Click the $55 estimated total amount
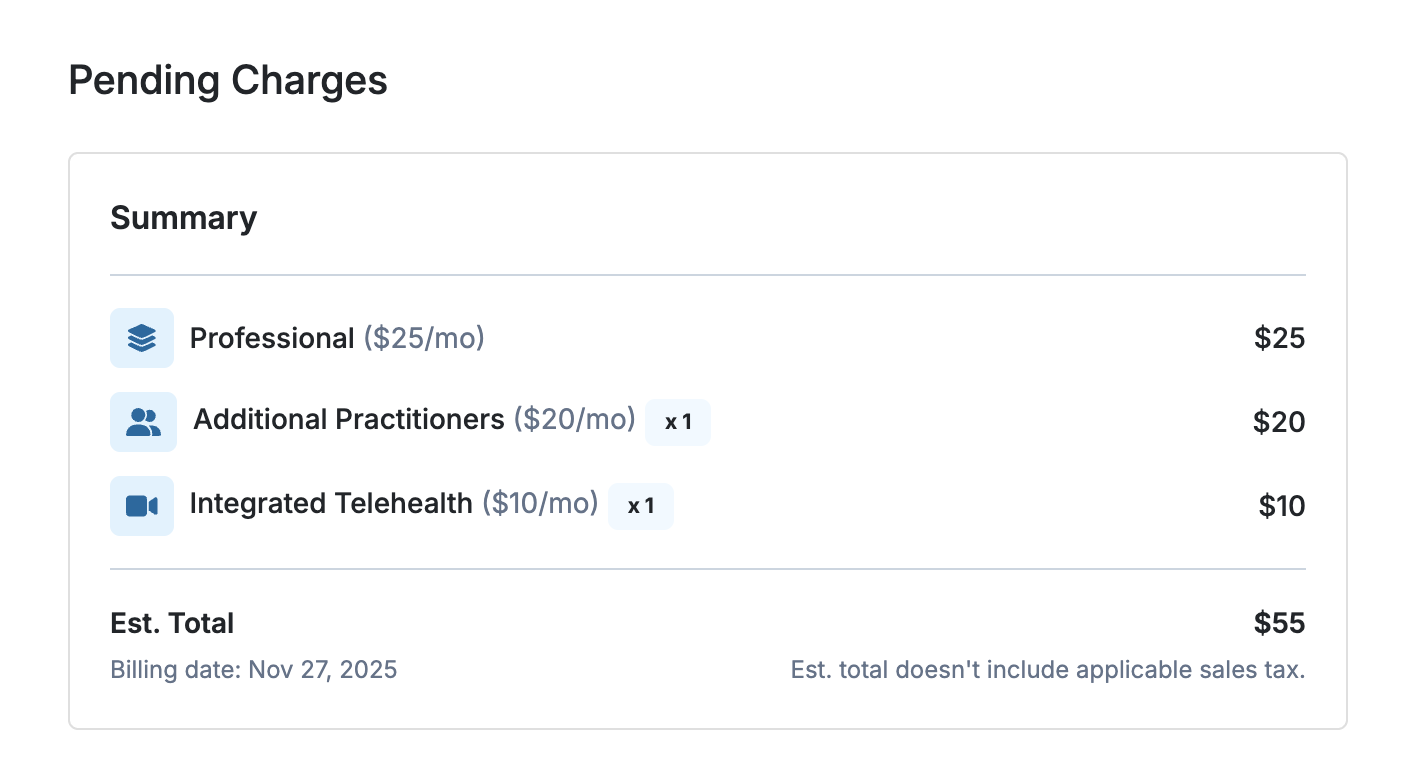The width and height of the screenshot is (1404, 778). [1279, 623]
